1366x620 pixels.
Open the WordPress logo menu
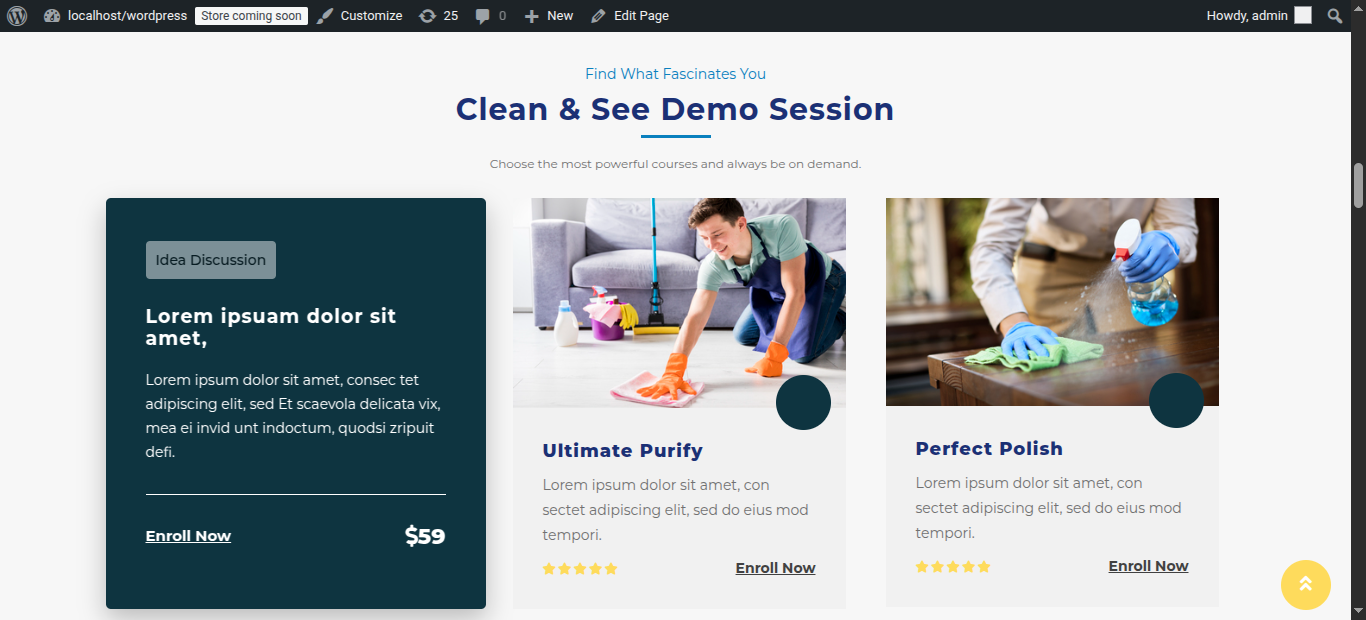(x=17, y=16)
